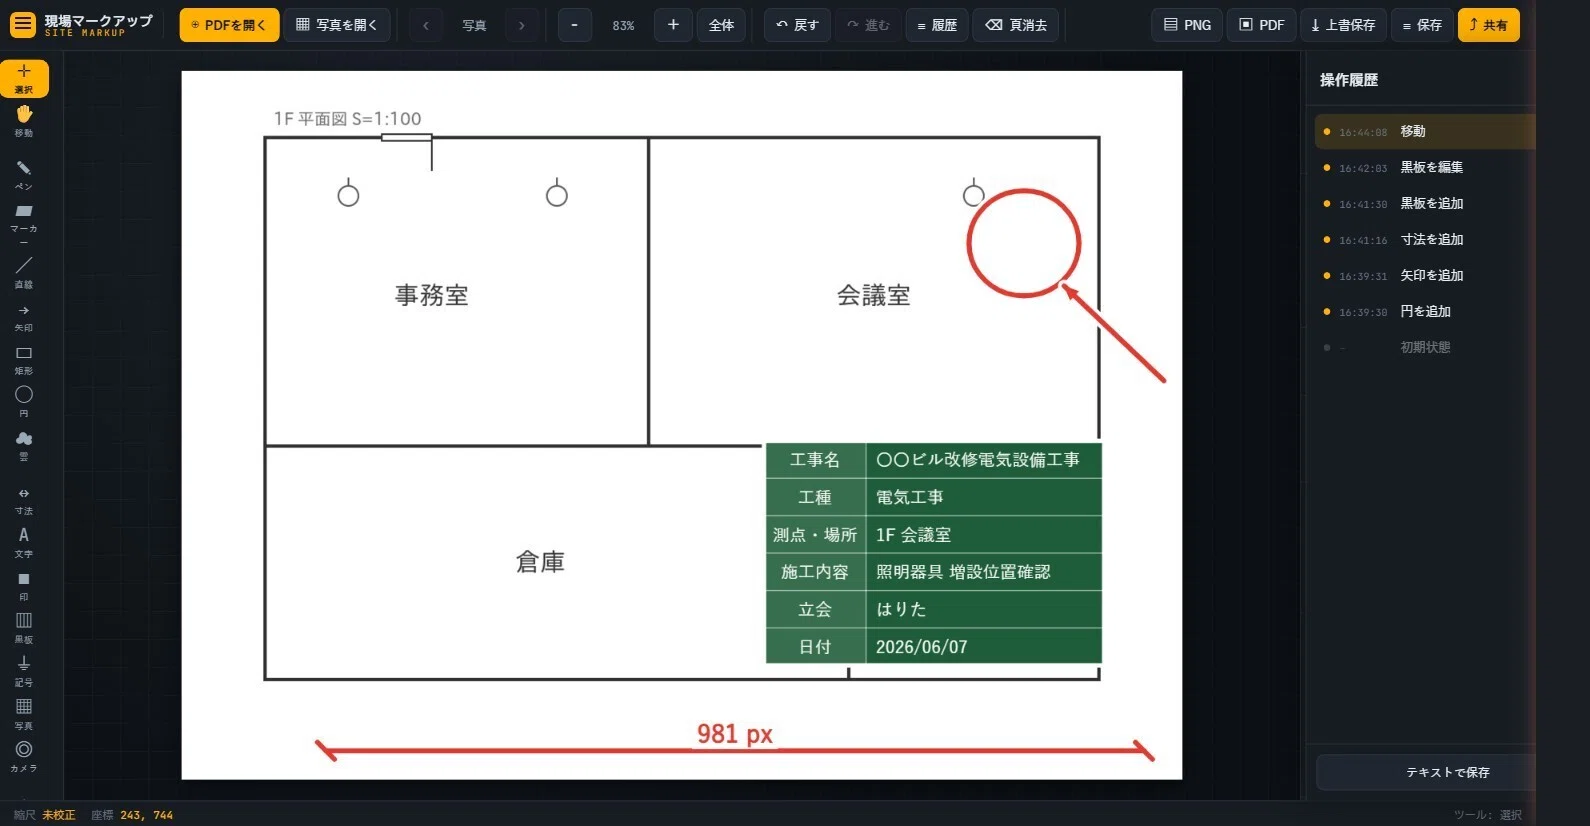Select history entry 黒板を編集
1590x826 pixels.
coord(1424,168)
